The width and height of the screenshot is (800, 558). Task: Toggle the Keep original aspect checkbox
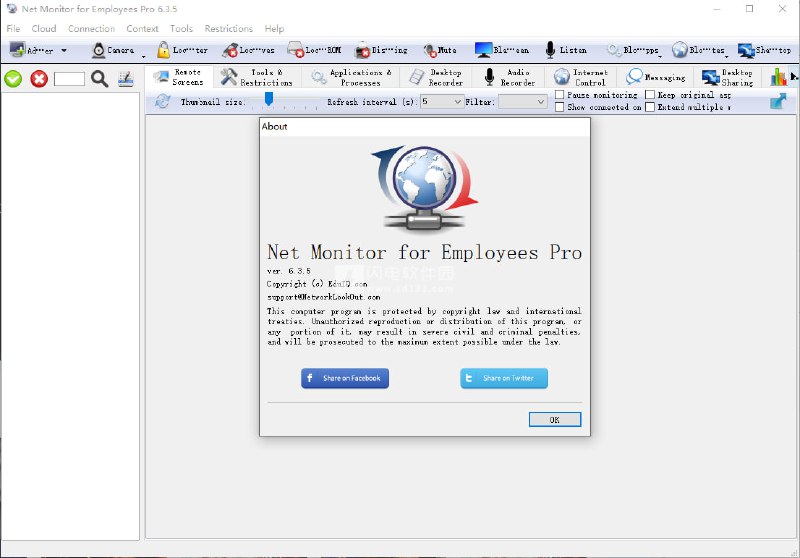[650, 95]
